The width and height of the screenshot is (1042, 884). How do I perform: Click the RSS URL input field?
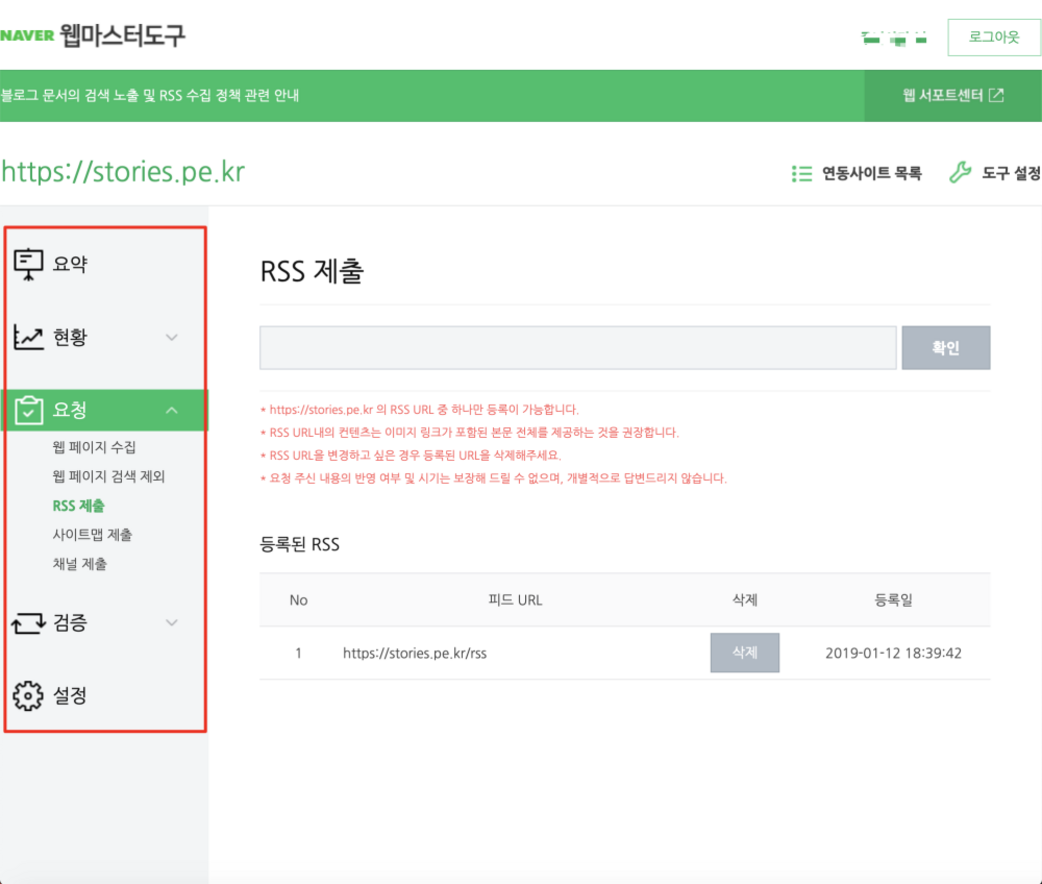pos(577,348)
